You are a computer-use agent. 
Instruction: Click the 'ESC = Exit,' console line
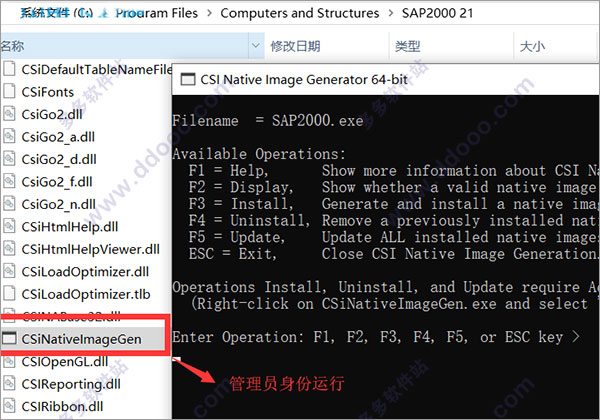tap(393, 254)
